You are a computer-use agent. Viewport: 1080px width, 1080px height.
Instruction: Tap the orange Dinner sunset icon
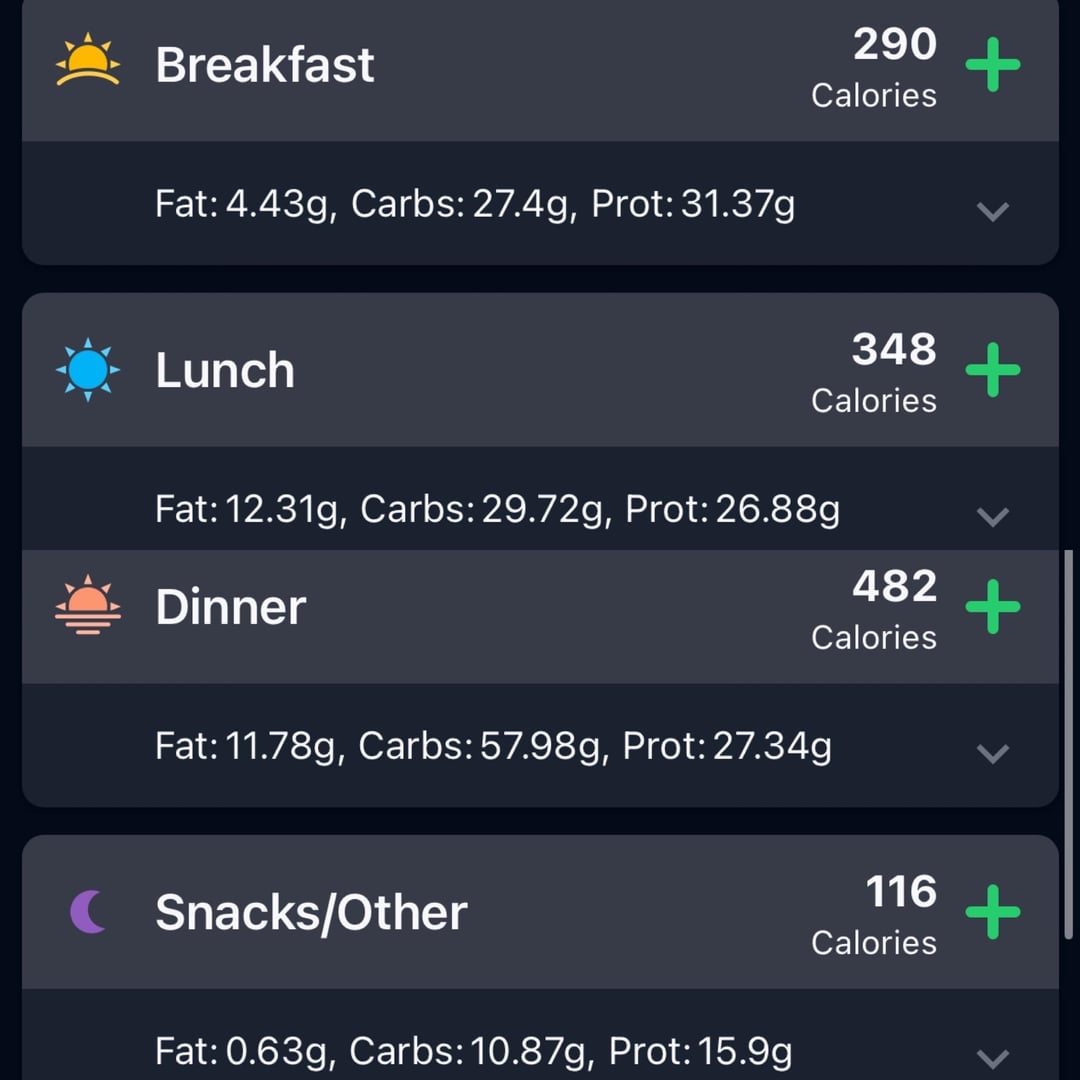pos(87,605)
